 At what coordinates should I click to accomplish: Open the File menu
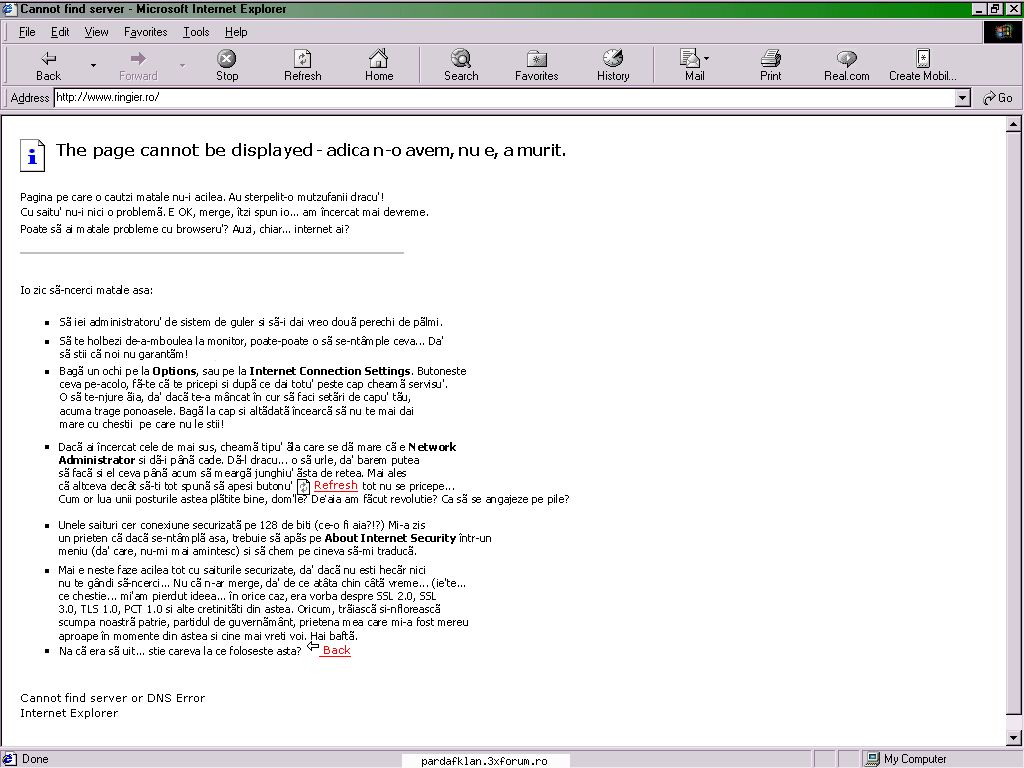pos(27,32)
